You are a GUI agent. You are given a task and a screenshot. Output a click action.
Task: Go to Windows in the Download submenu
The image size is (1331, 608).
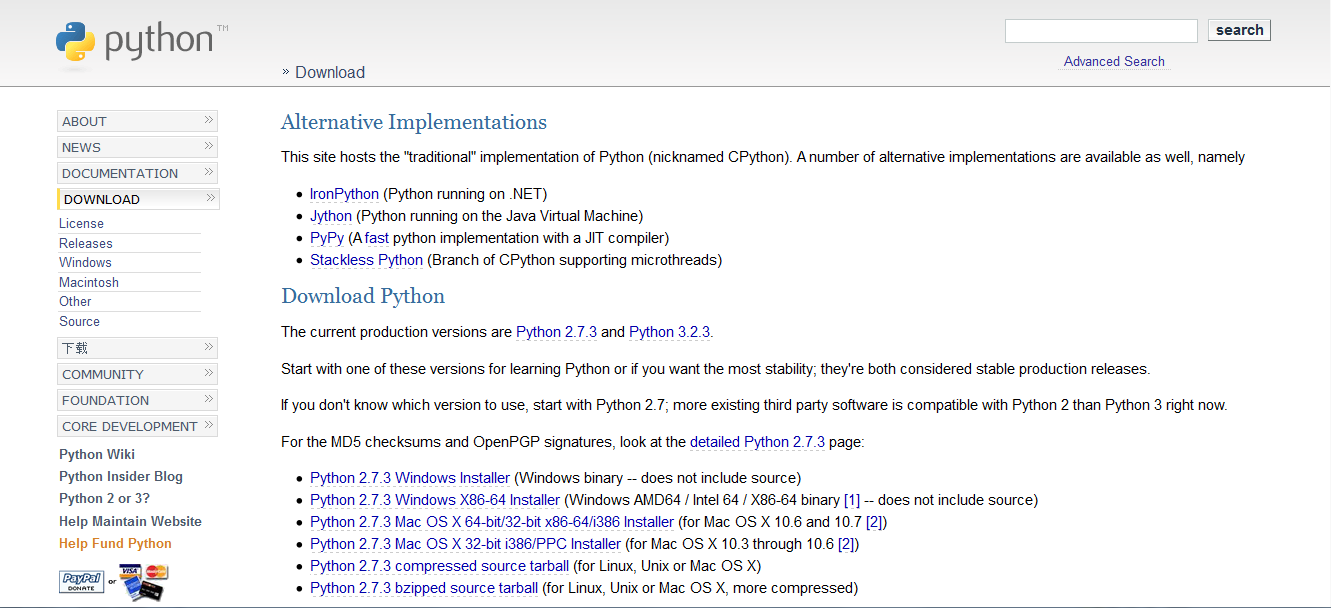tap(85, 263)
